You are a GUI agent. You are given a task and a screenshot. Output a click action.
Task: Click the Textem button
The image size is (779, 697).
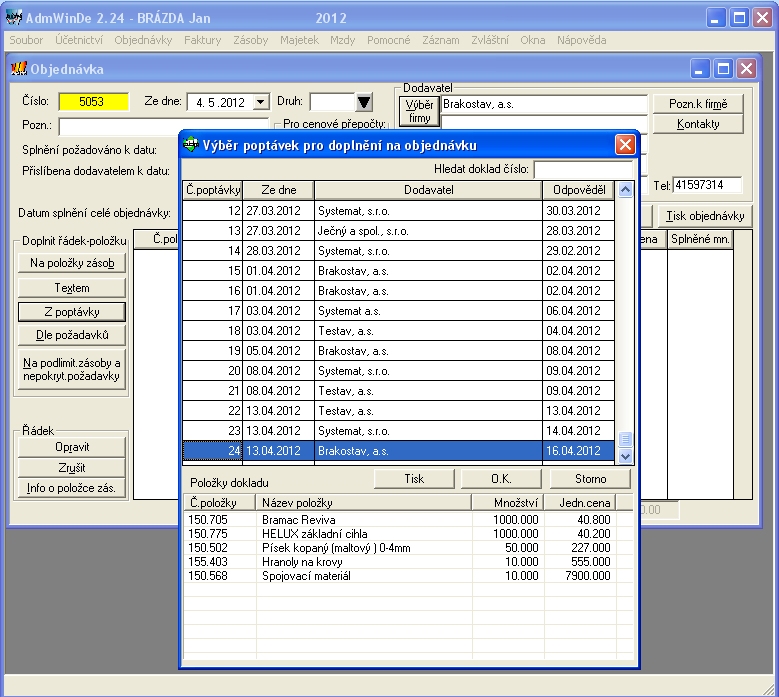pyautogui.click(x=72, y=288)
